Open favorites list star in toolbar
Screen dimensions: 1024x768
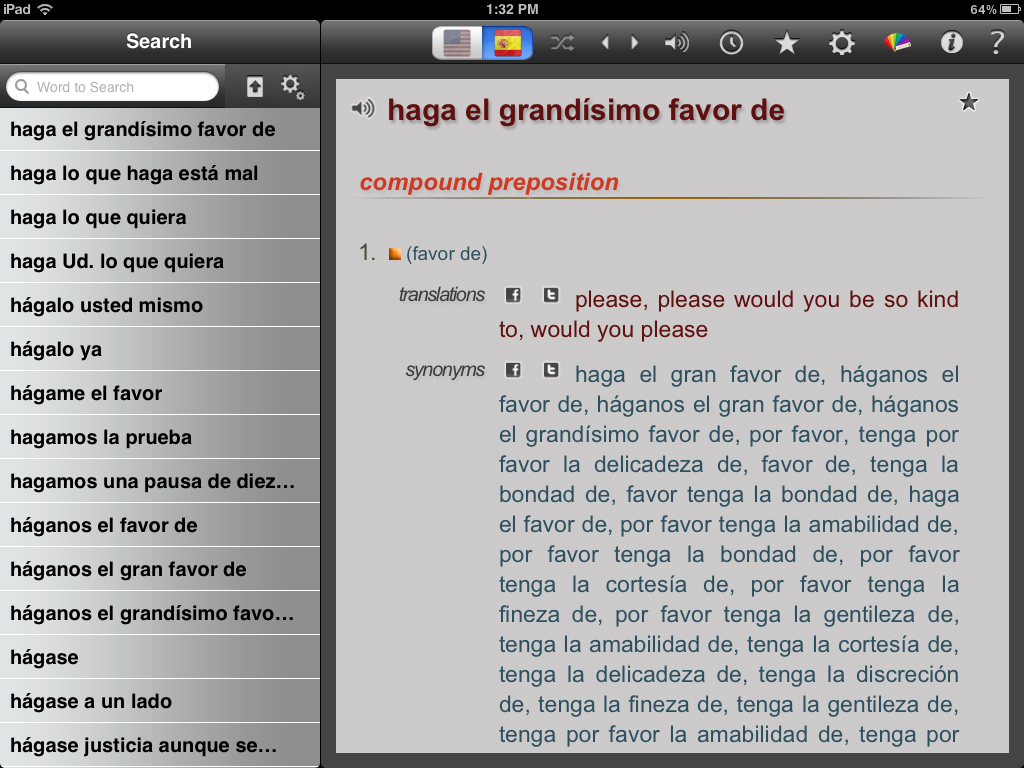[787, 43]
